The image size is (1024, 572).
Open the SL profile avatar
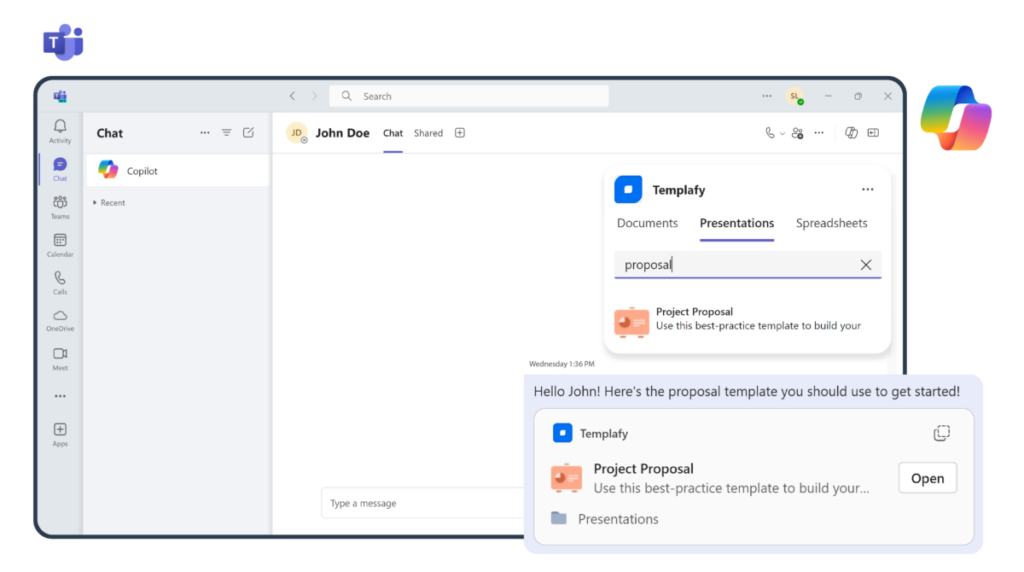click(795, 96)
